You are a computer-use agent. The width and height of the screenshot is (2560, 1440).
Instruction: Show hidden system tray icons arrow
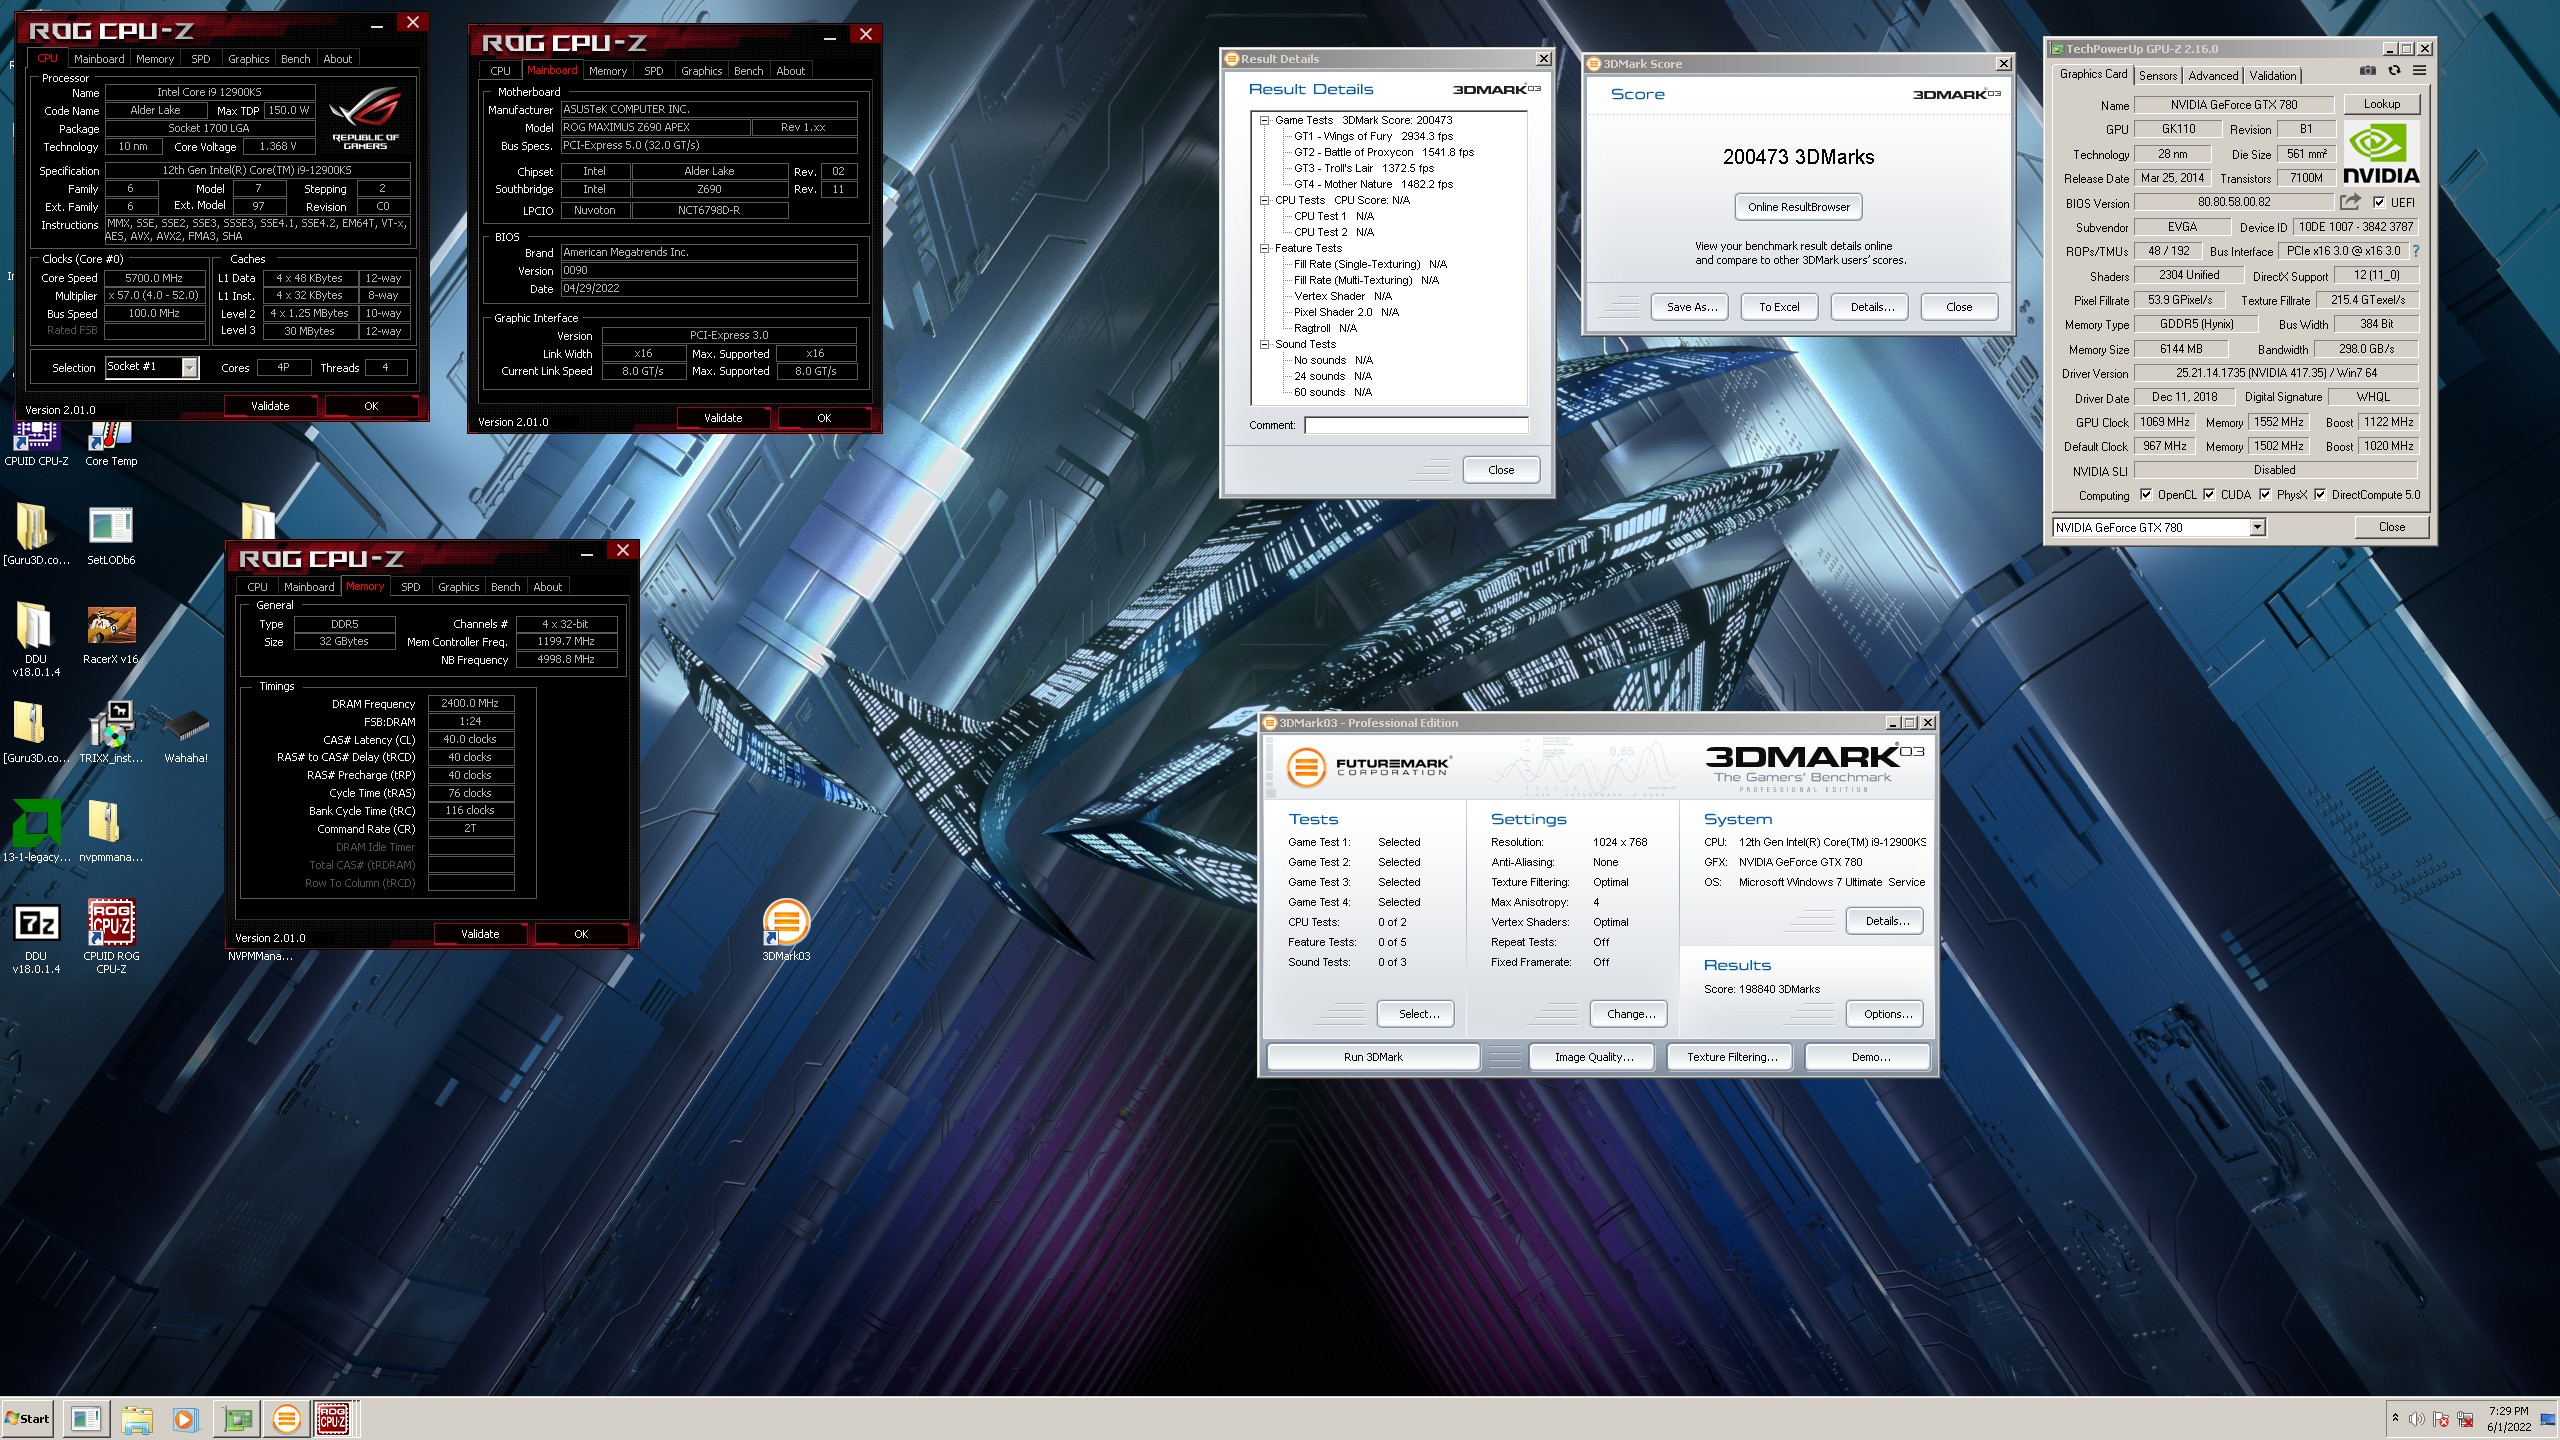point(2395,1418)
